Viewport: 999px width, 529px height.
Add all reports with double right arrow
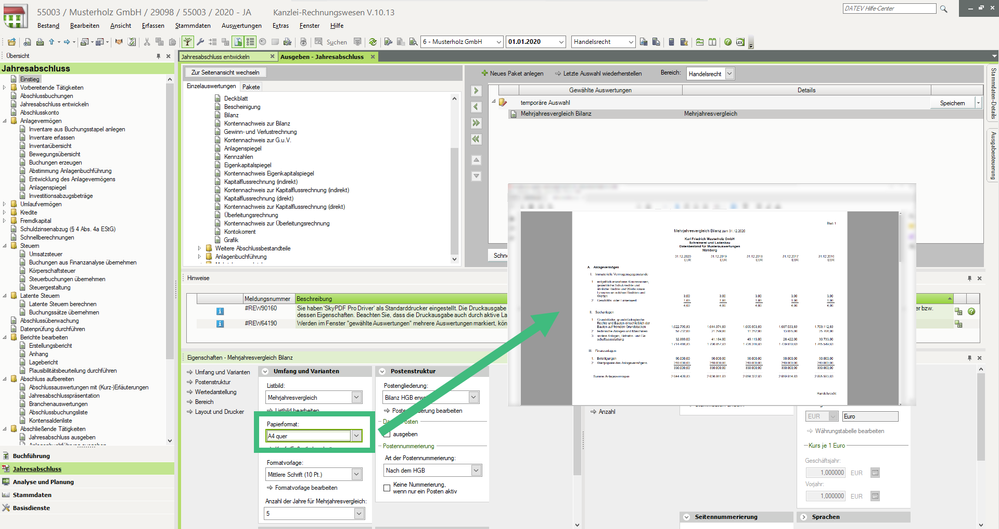(x=476, y=122)
